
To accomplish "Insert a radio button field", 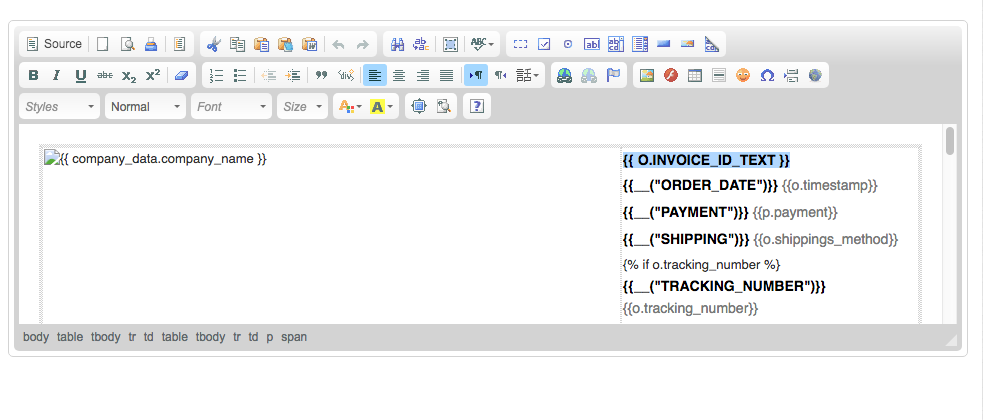I will tap(568, 44).
